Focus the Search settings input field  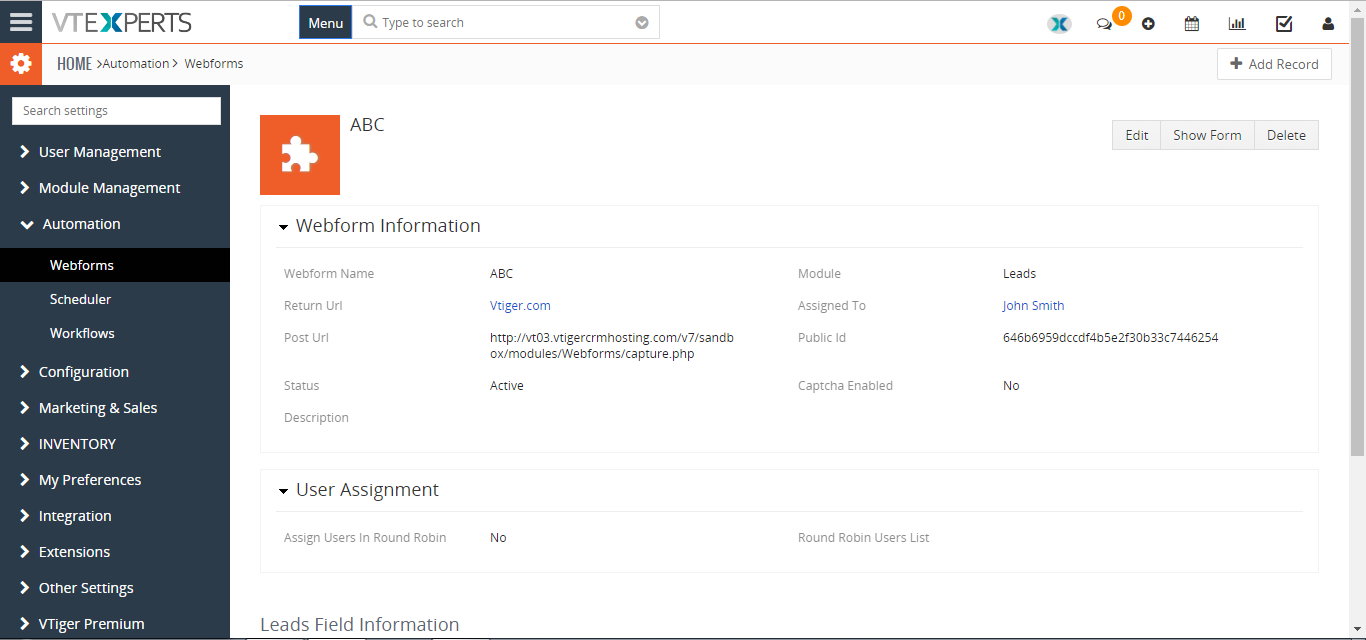[x=116, y=111]
